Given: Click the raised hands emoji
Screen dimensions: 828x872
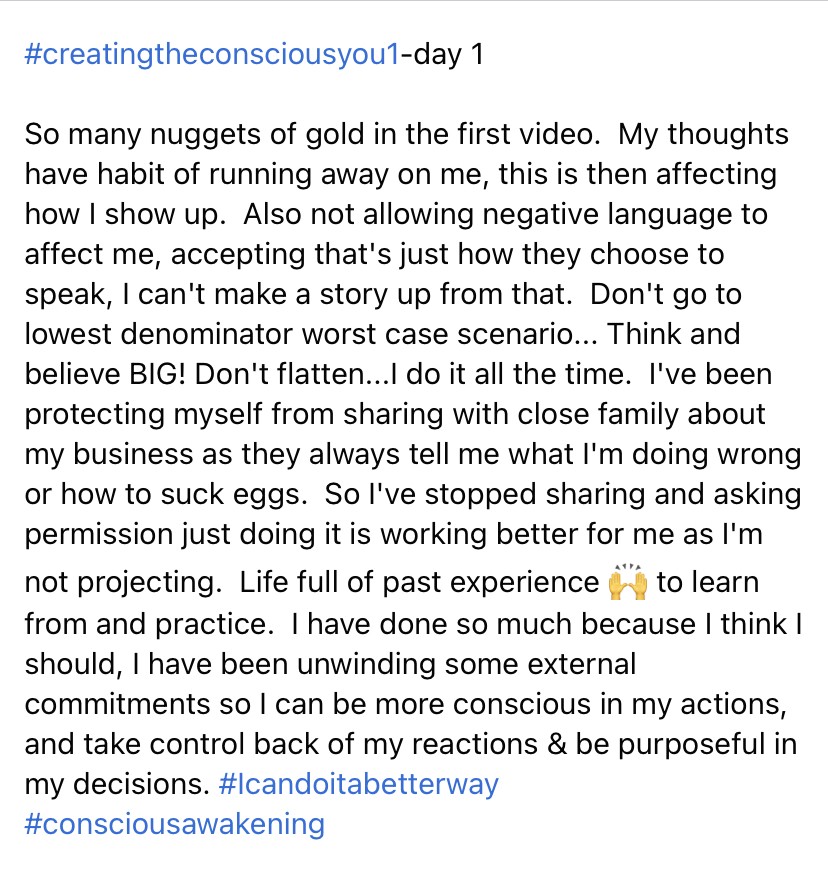Looking at the screenshot, I should 628,582.
